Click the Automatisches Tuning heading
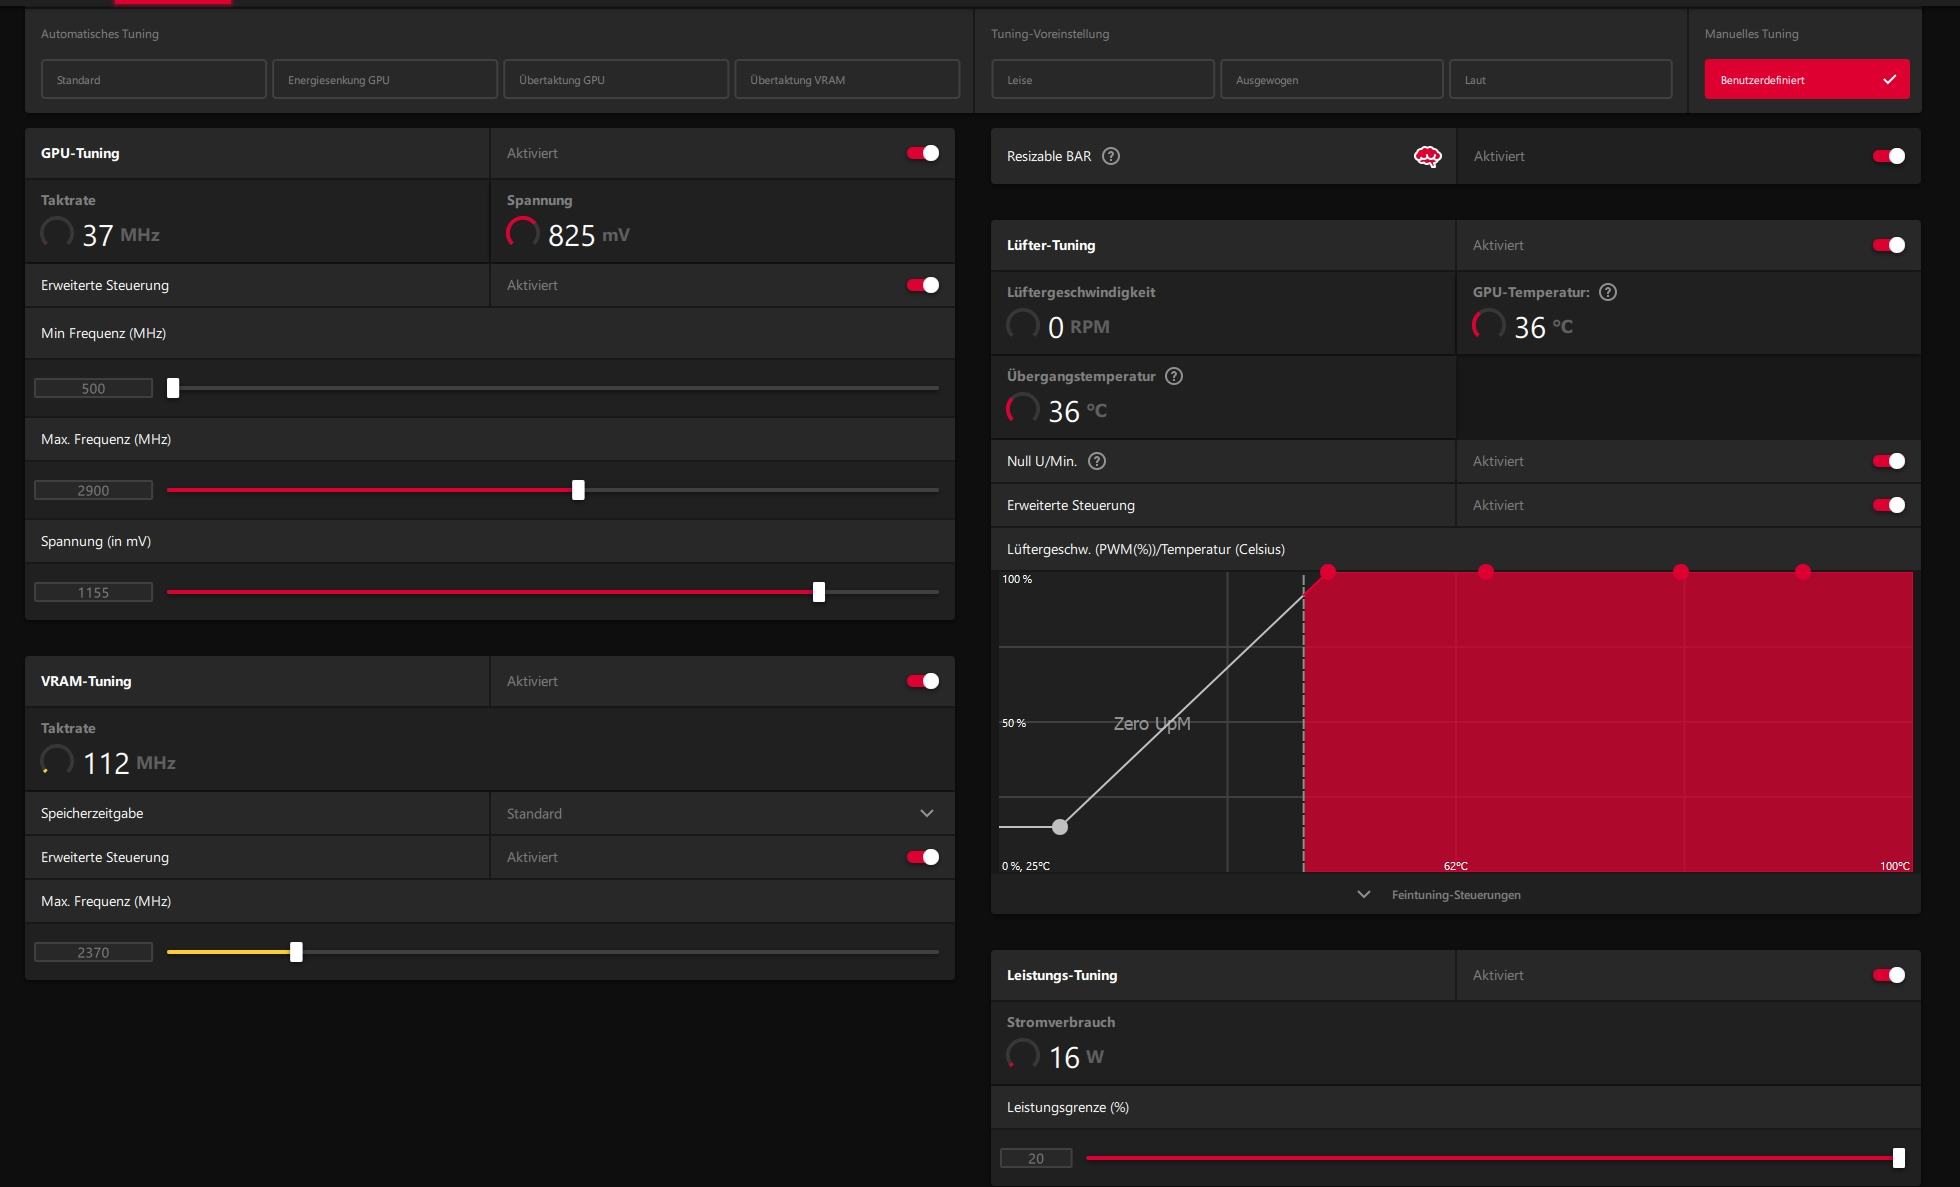Image resolution: width=1960 pixels, height=1187 pixels. [x=100, y=34]
